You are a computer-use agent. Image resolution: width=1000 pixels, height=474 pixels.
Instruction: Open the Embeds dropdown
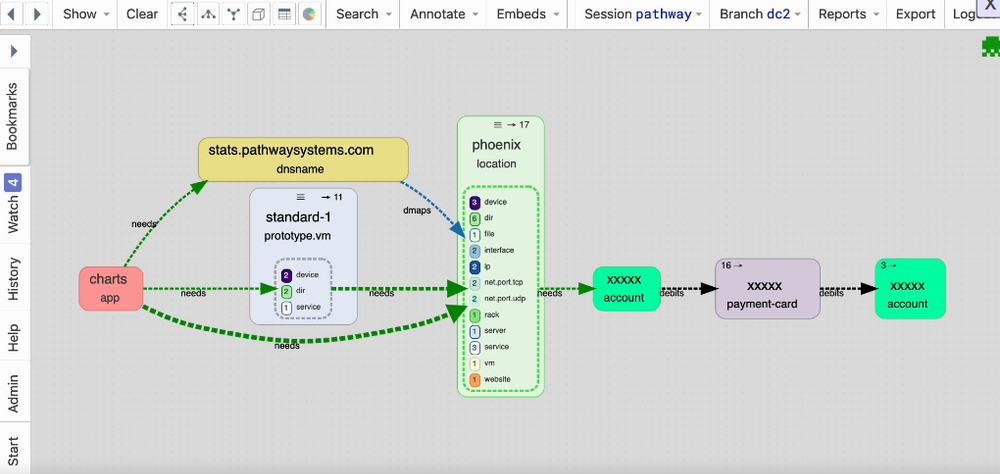(527, 14)
